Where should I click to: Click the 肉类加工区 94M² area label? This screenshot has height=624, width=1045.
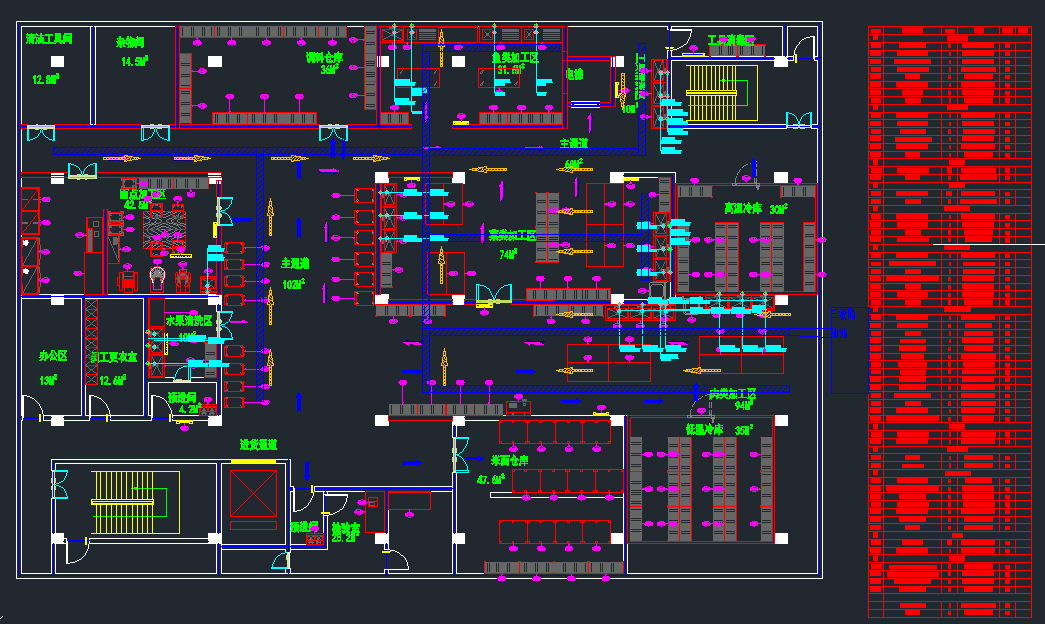click(x=730, y=400)
